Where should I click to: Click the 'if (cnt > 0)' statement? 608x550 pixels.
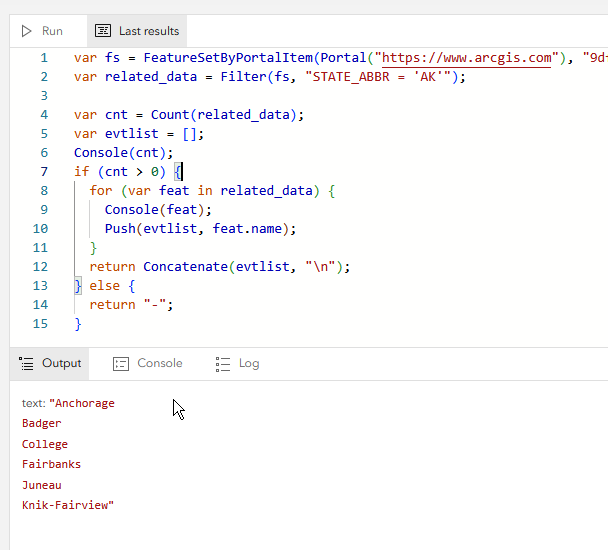128,172
